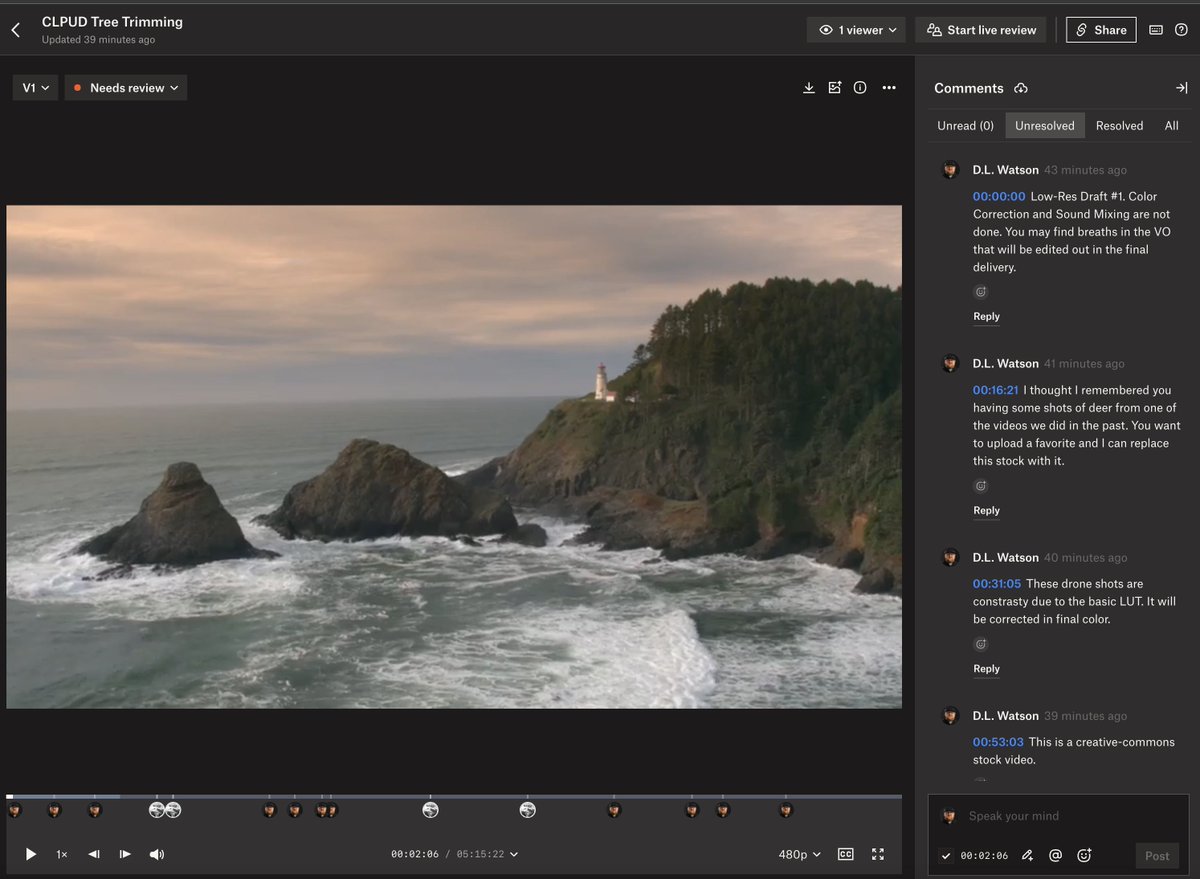
Task: Change the 480p video quality setting
Action: pyautogui.click(x=800, y=854)
